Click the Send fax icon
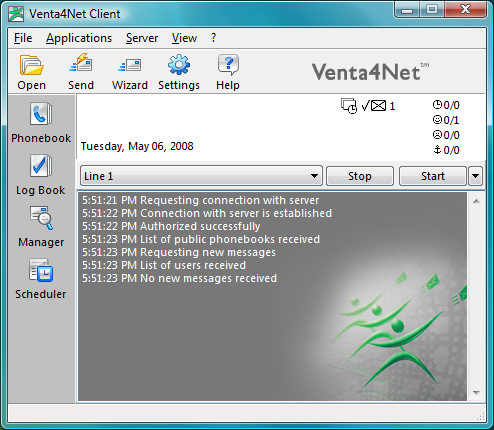Screen dimensions: 494x430 point(81,63)
